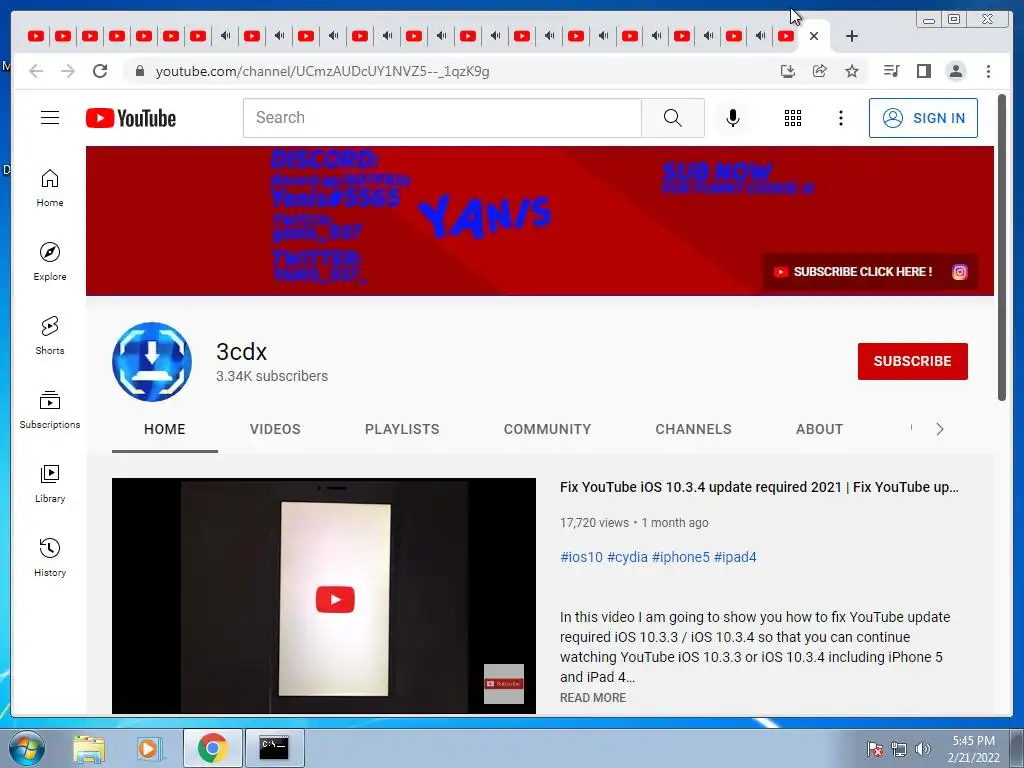Open Subscriptions in the sidebar
Screen dimensions: 1024x768
coord(50,409)
